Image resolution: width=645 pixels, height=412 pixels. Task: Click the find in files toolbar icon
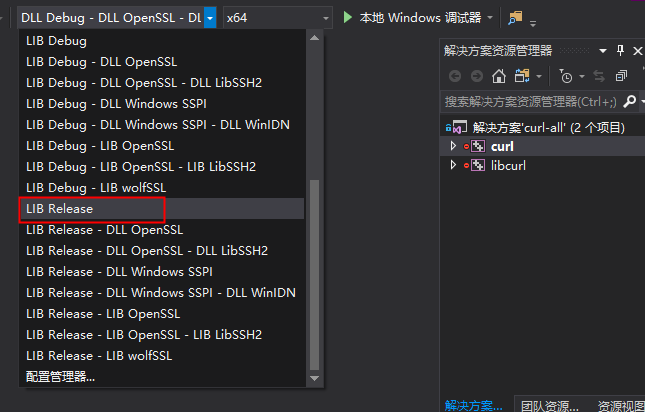click(515, 18)
